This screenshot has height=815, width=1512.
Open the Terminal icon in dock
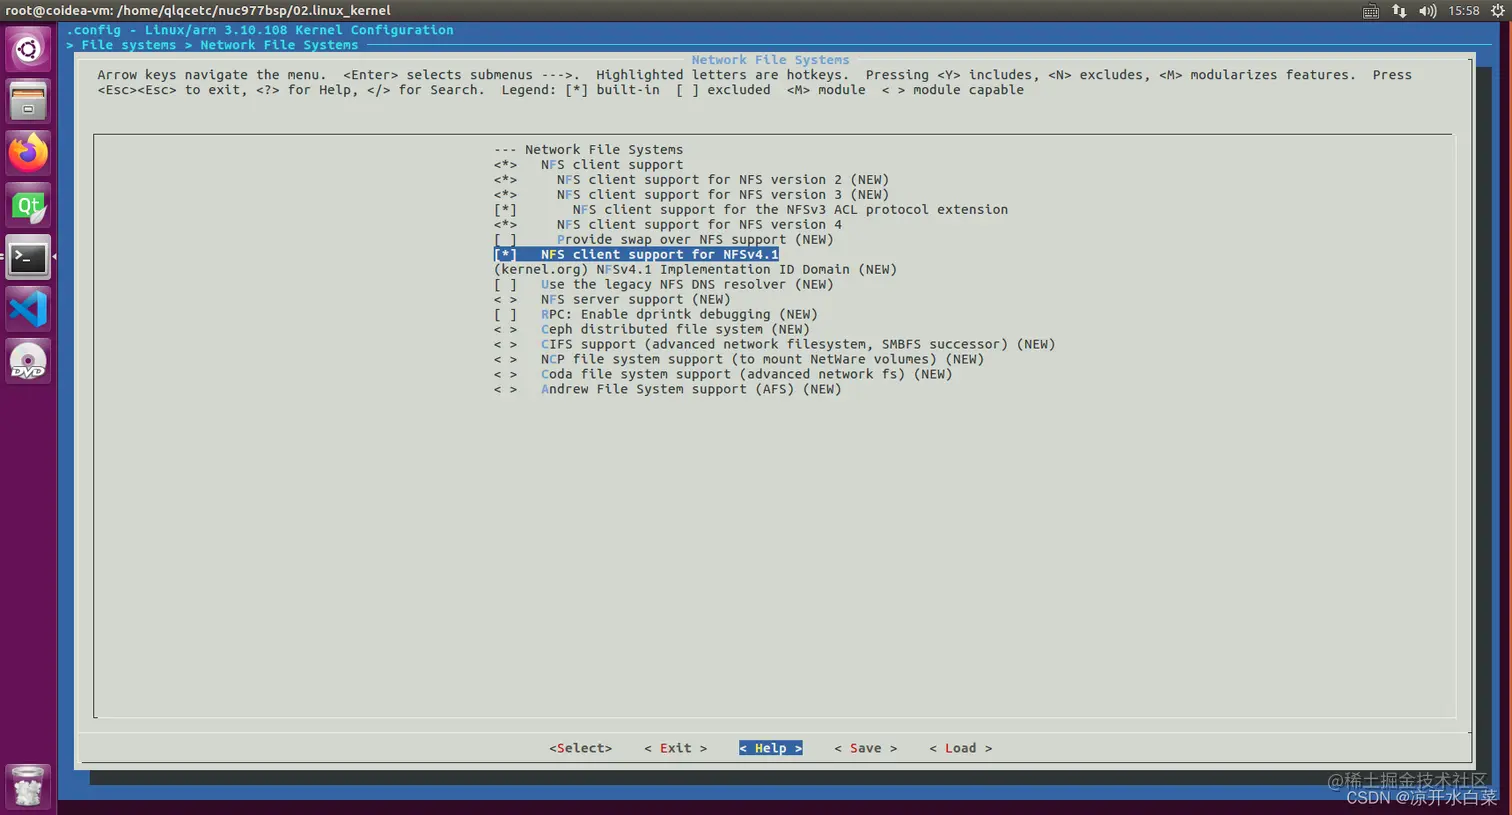pyautogui.click(x=28, y=257)
